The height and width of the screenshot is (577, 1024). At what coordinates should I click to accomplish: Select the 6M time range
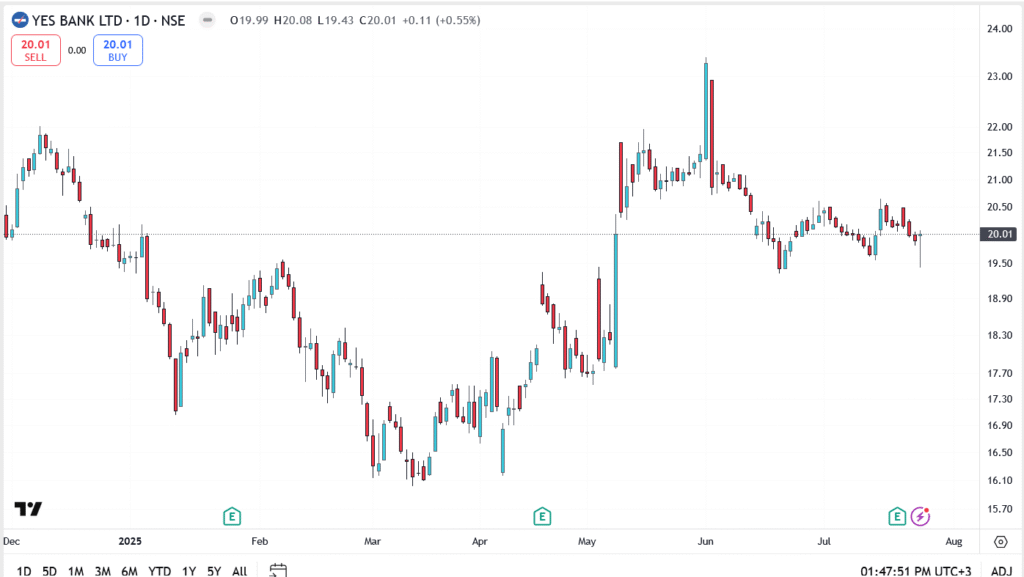pyautogui.click(x=129, y=571)
